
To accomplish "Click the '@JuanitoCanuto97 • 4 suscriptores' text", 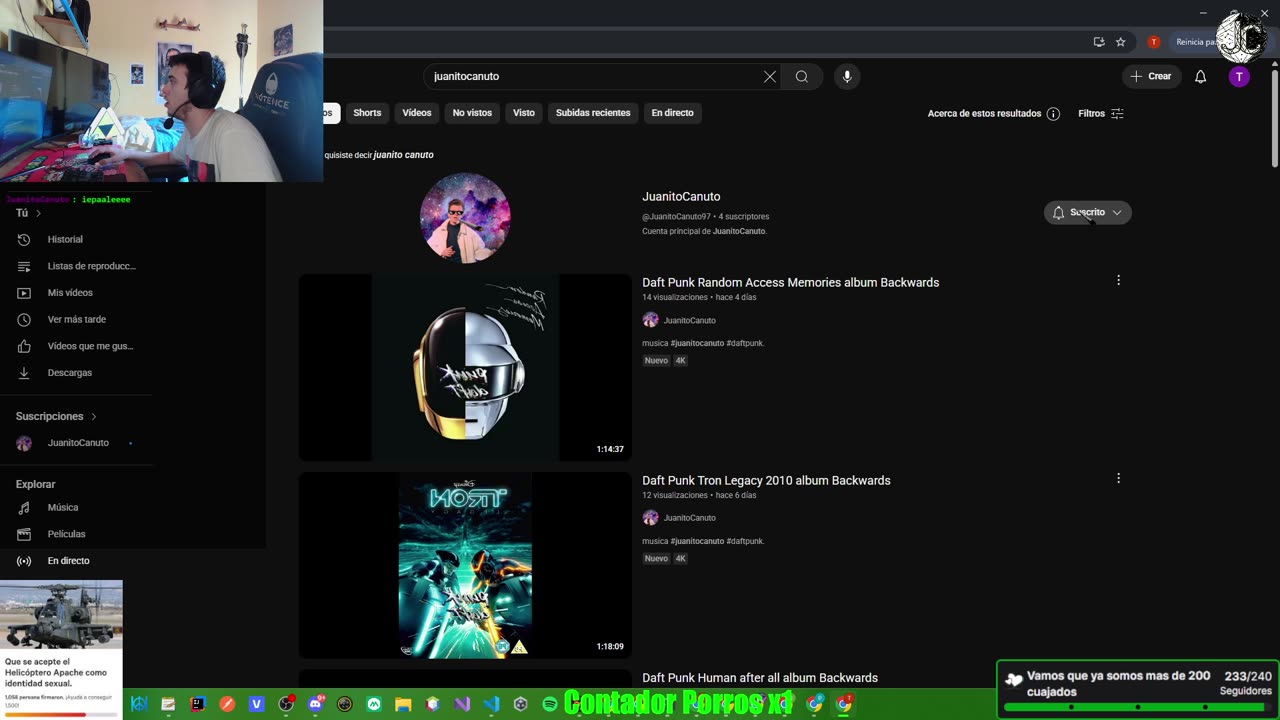I will coord(705,217).
